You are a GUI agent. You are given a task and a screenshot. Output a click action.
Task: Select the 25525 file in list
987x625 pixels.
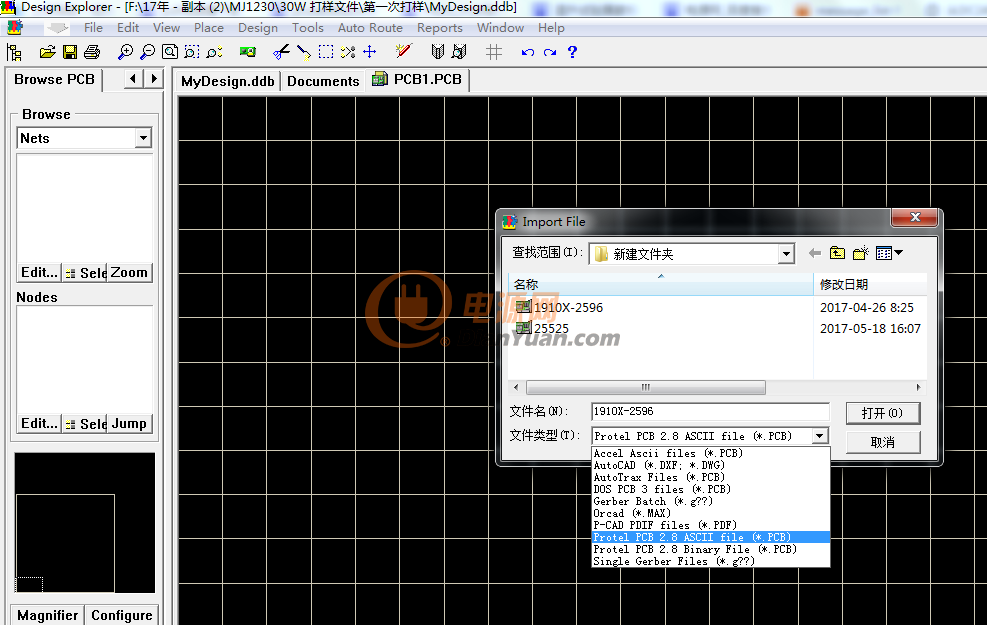tap(542, 328)
